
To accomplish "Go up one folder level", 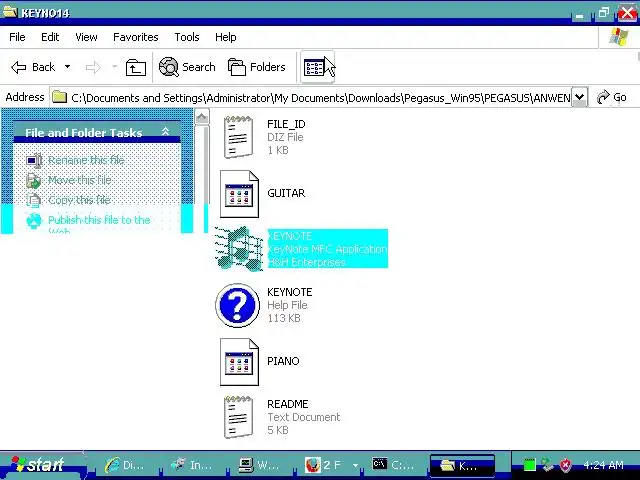I will [x=136, y=68].
